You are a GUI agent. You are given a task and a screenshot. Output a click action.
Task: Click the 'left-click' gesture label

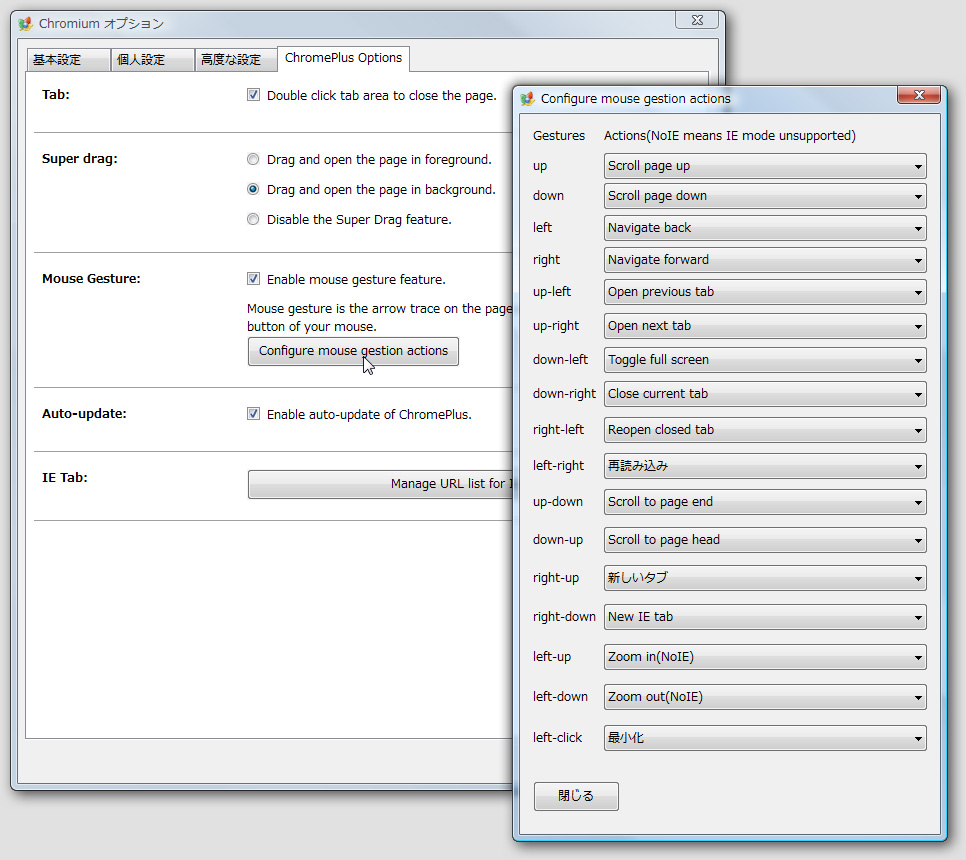558,737
